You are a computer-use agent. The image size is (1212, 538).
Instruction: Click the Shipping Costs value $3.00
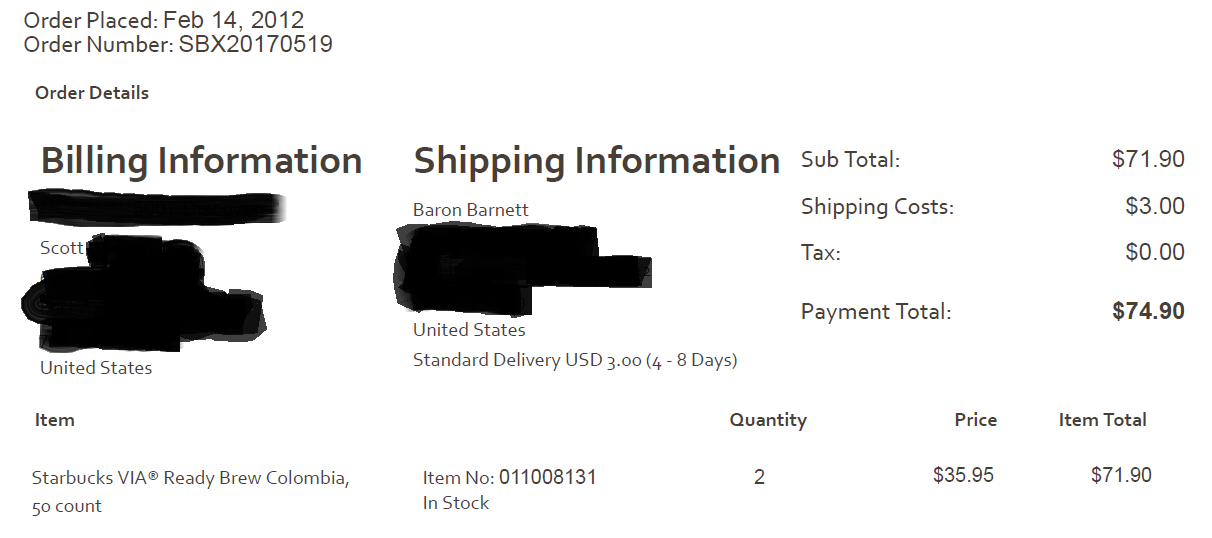(x=1155, y=206)
